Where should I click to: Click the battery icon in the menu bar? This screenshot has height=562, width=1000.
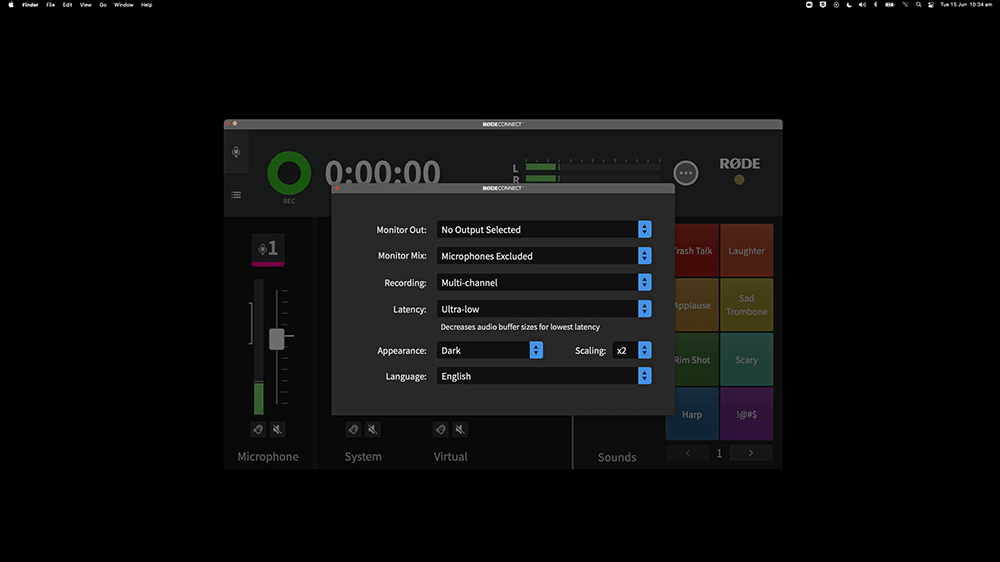tap(890, 4)
